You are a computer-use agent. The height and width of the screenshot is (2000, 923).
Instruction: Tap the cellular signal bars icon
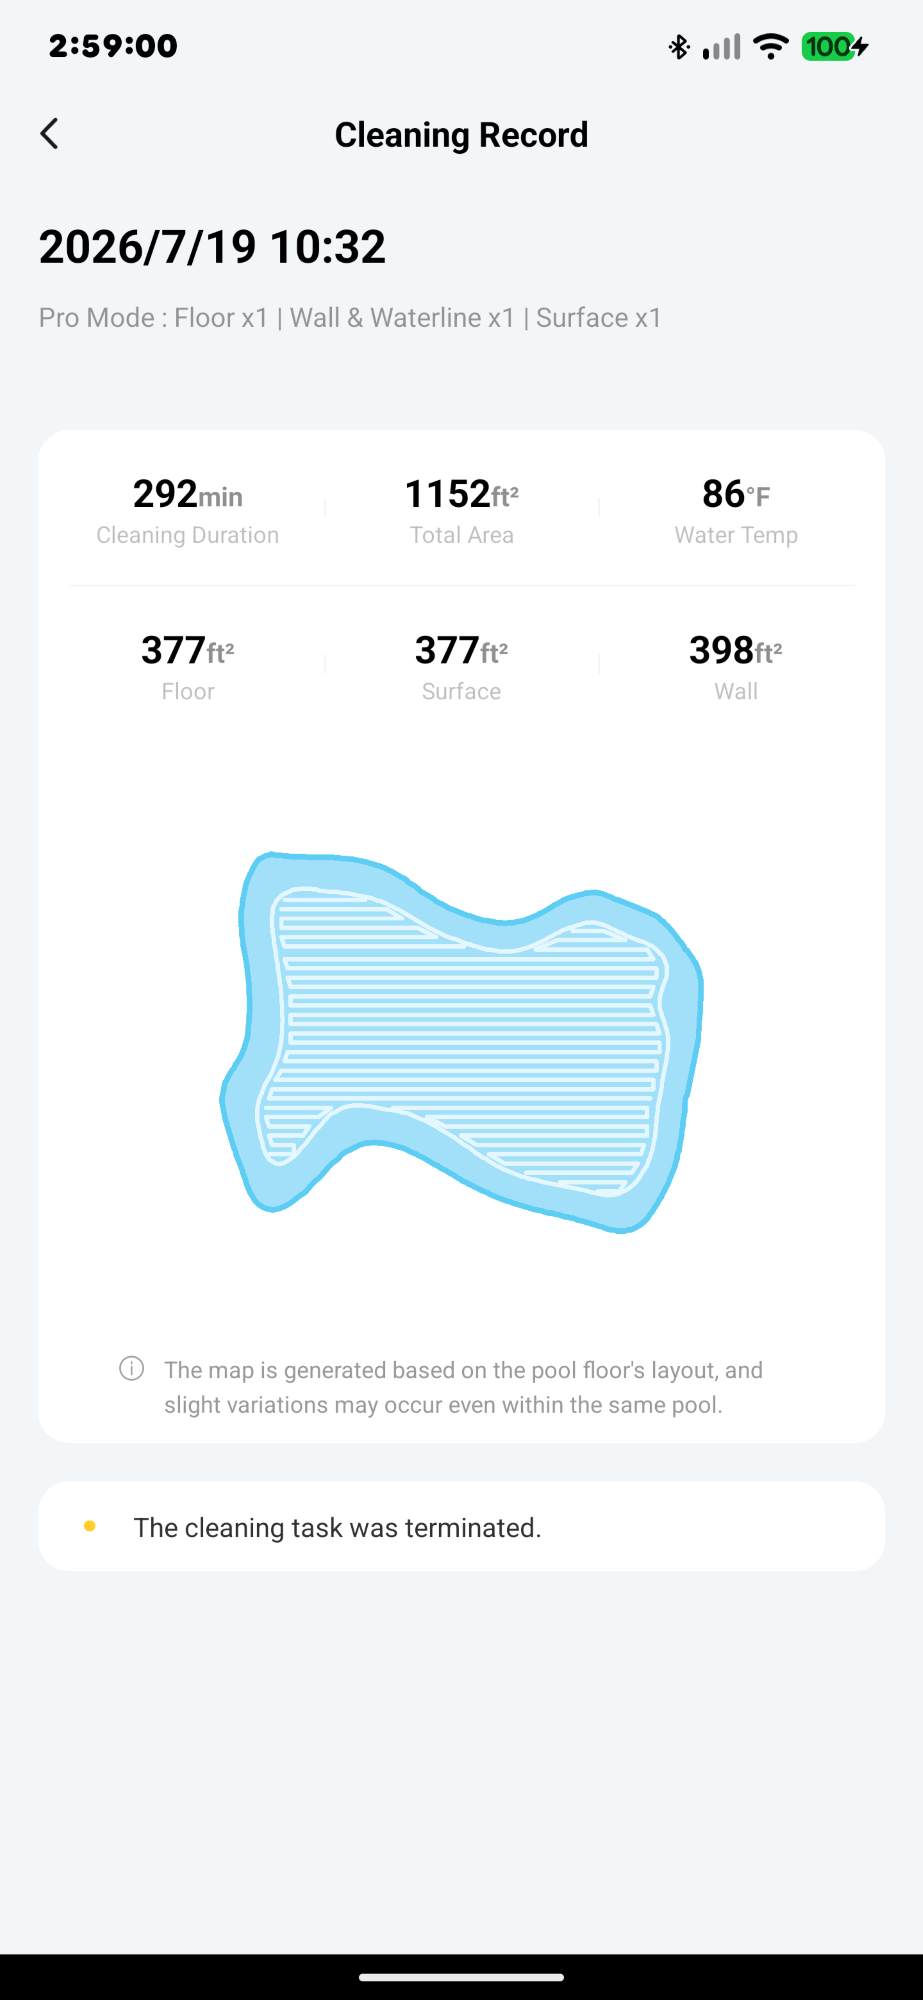721,46
